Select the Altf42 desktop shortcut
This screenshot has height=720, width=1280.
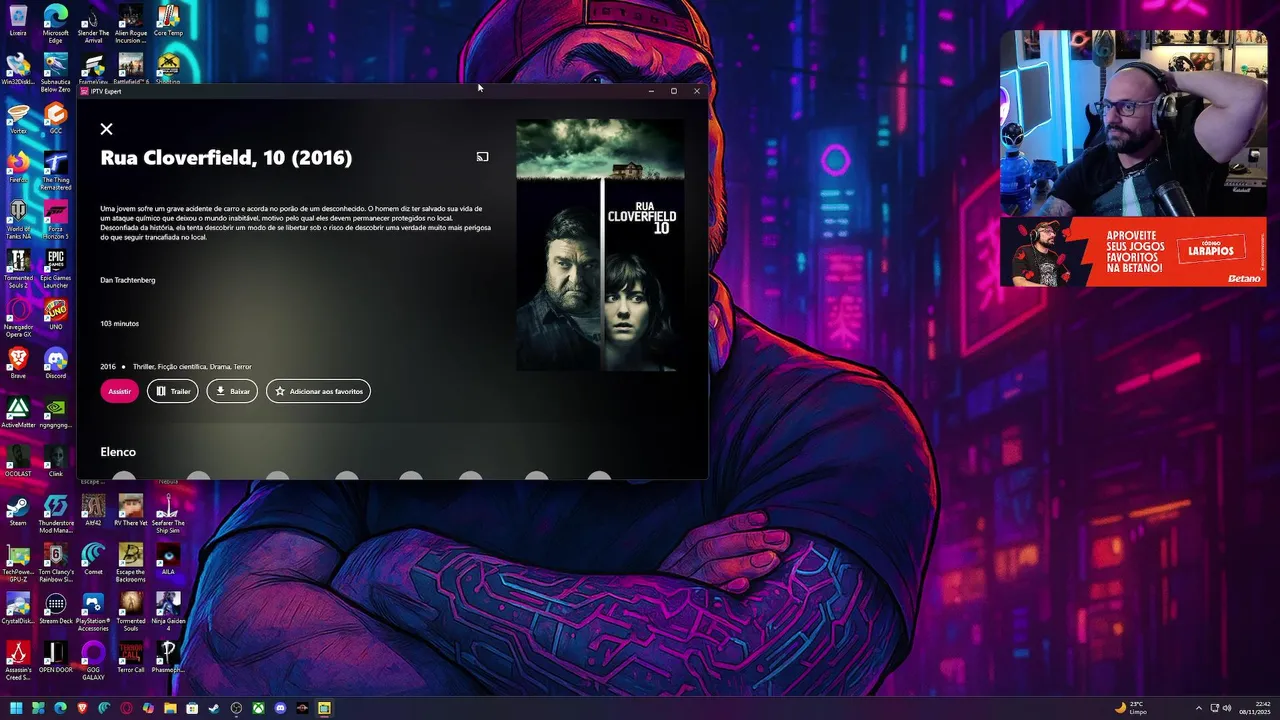[x=93, y=511]
